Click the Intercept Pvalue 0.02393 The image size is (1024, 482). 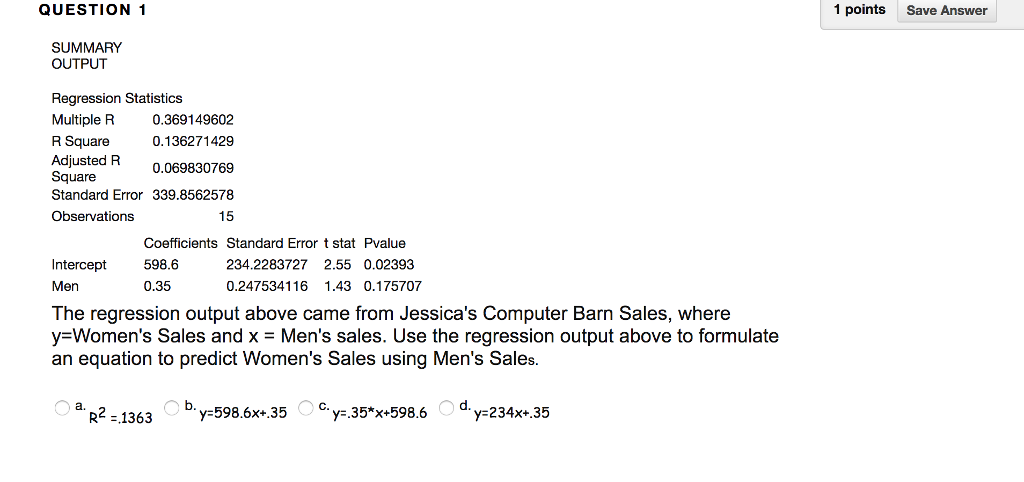[389, 265]
